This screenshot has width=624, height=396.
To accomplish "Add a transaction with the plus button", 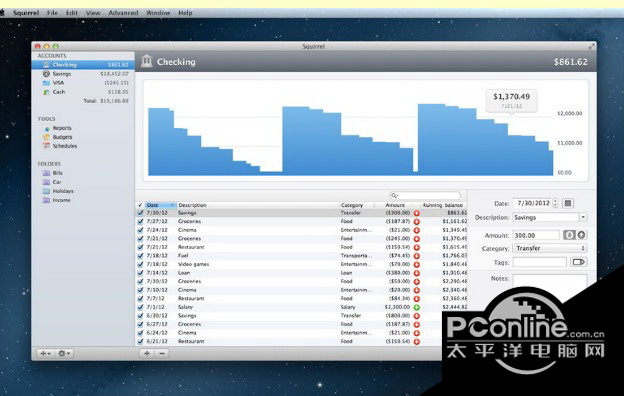I will [147, 353].
